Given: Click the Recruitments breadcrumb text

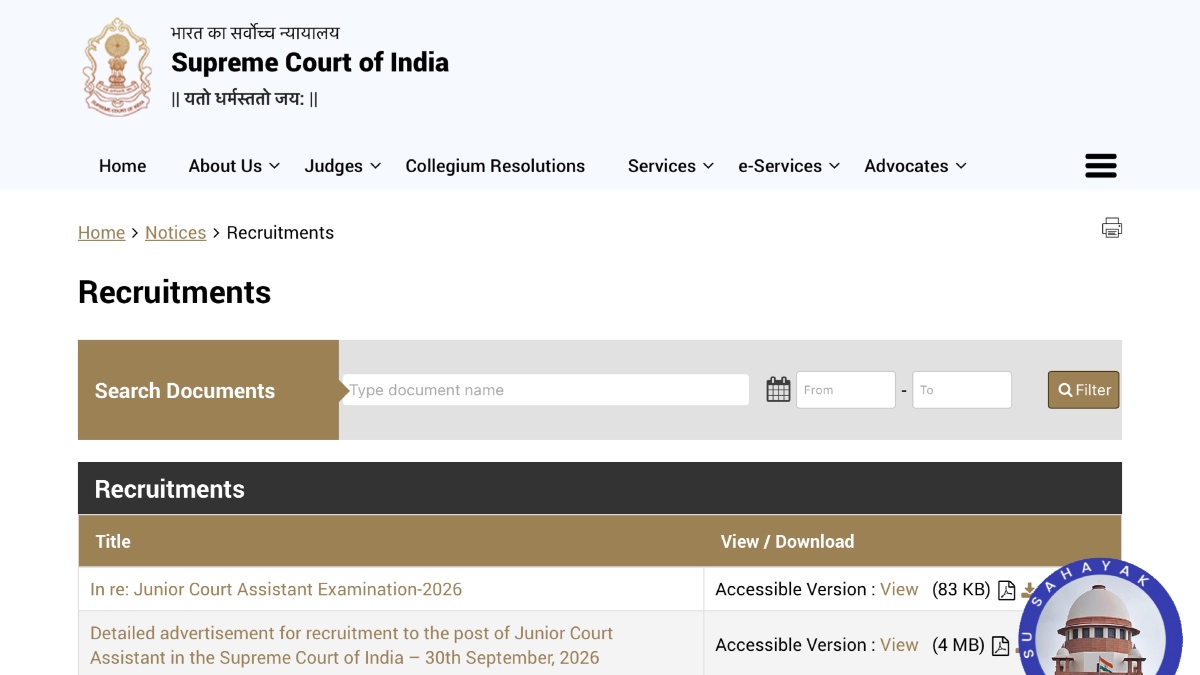Looking at the screenshot, I should coord(280,233).
